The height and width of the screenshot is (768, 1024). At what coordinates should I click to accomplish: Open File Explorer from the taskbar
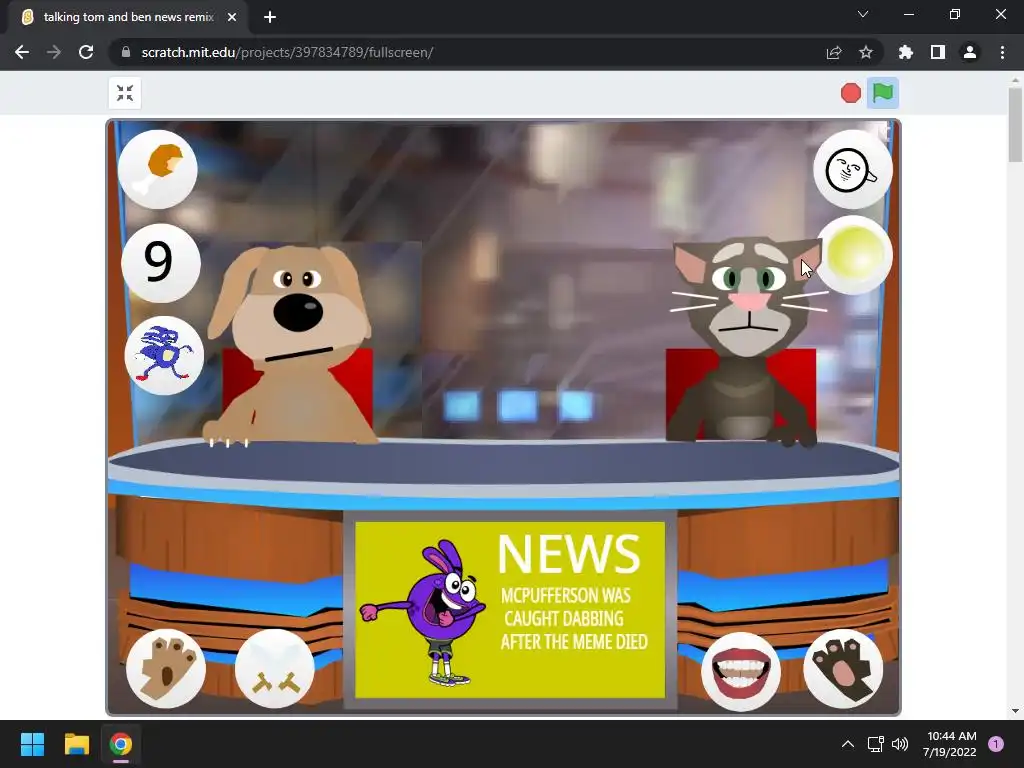[76, 744]
